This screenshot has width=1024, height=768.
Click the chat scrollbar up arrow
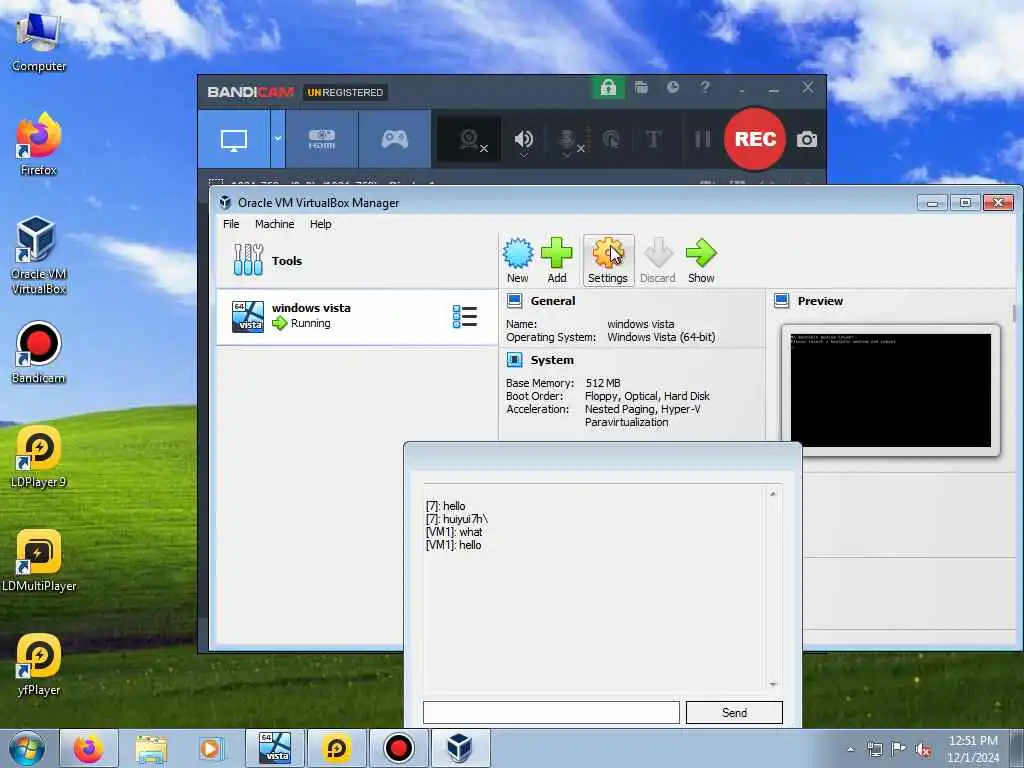[x=773, y=494]
